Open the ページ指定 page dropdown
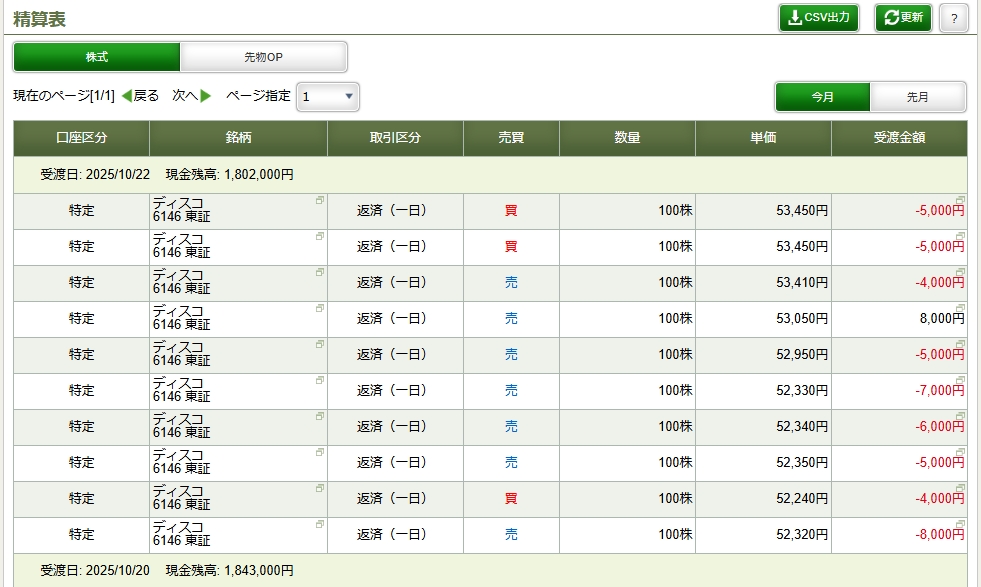Viewport: 981px width, 587px height. pyautogui.click(x=328, y=97)
